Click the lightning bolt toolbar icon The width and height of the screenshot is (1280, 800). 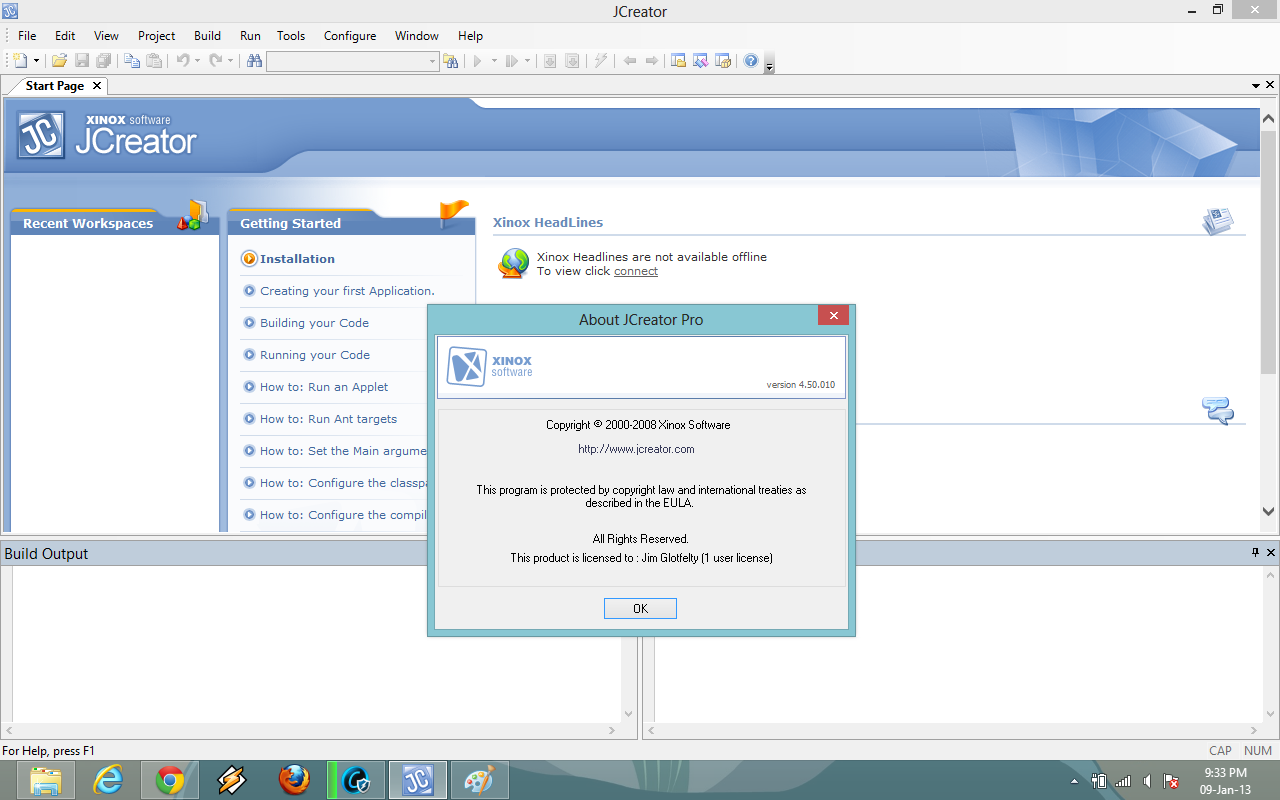click(600, 61)
